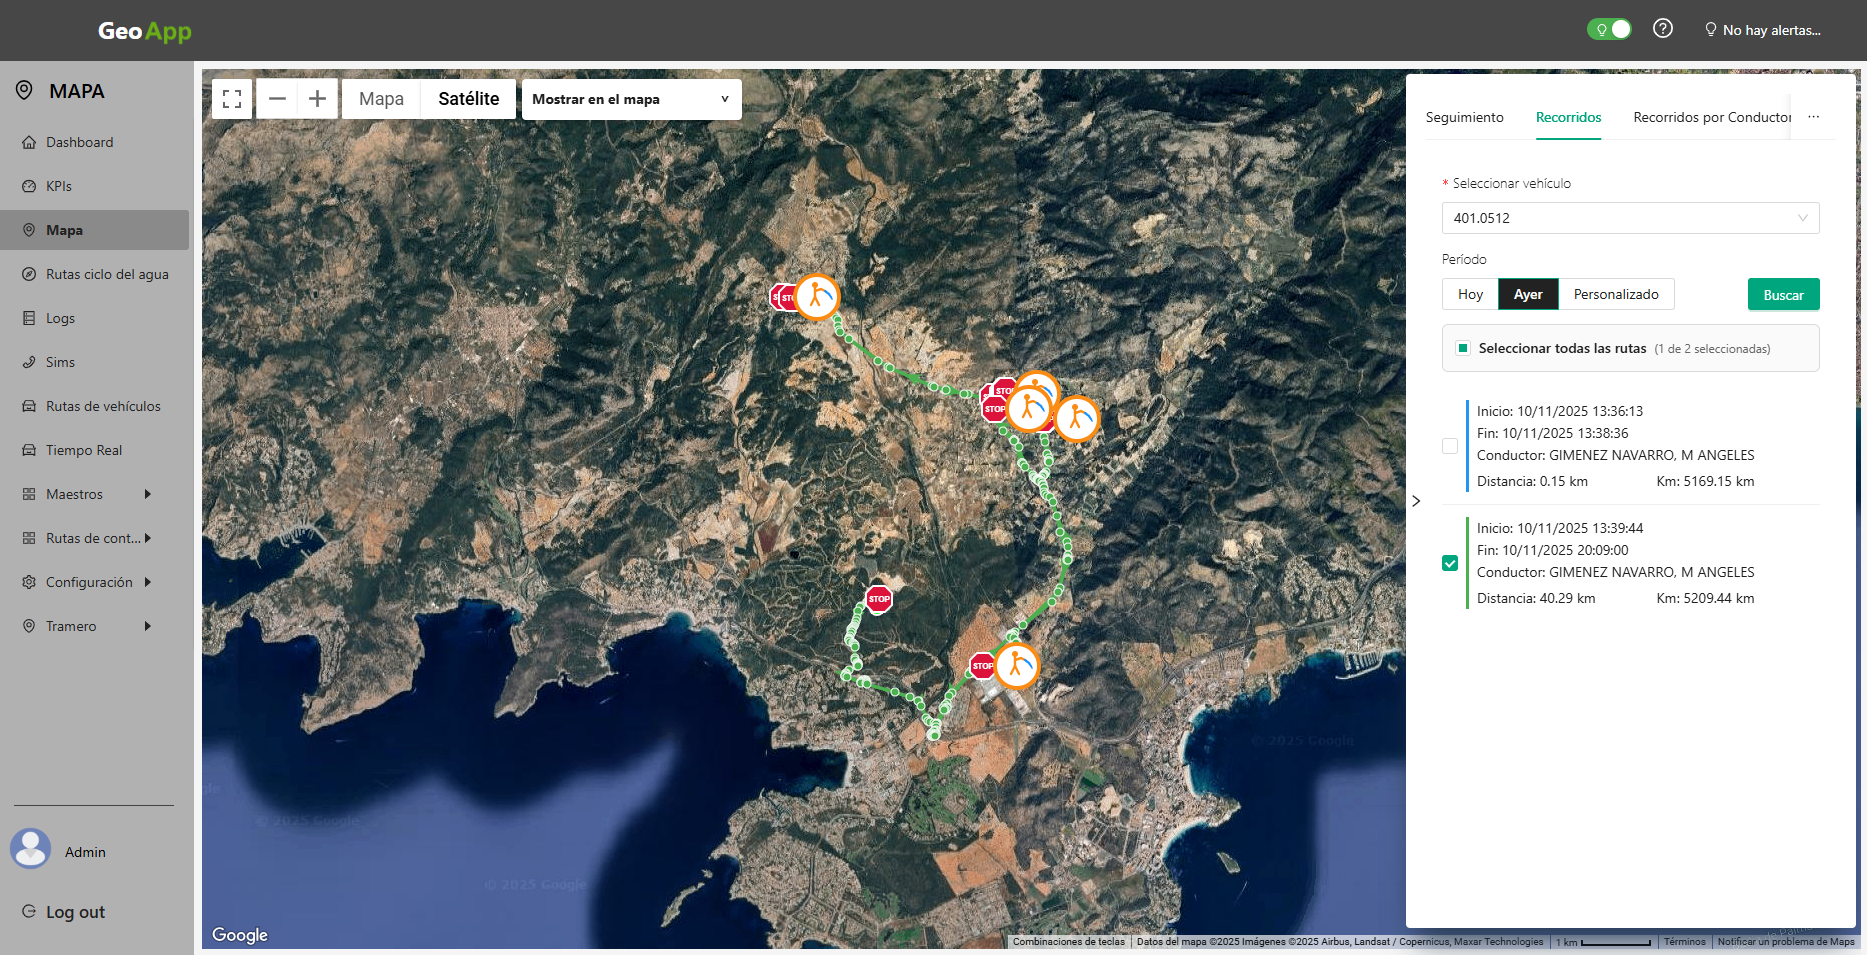Uncheck Seleccionar todas las rutas
The width and height of the screenshot is (1867, 955).
(1463, 347)
